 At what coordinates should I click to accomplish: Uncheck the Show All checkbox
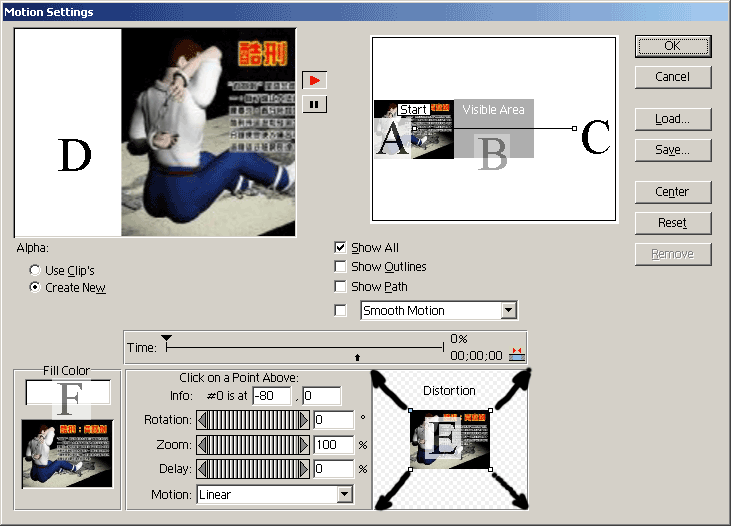tap(341, 247)
